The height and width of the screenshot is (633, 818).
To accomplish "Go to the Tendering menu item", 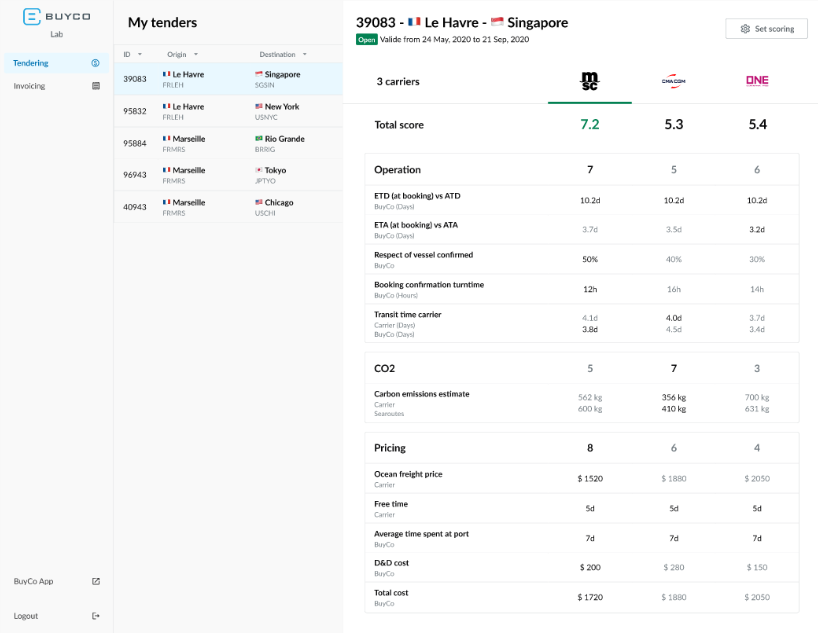I will [x=31, y=63].
